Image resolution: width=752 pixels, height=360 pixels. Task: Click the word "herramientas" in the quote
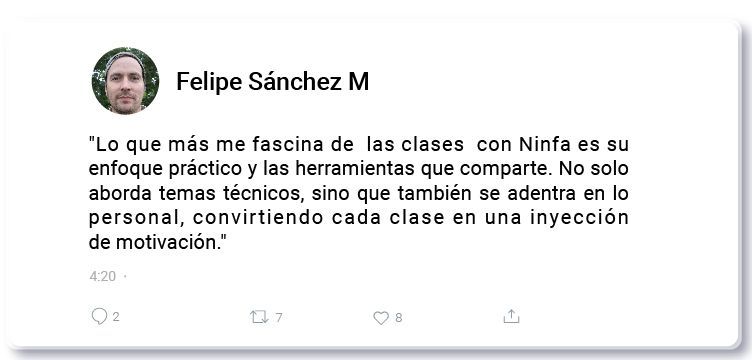354,169
